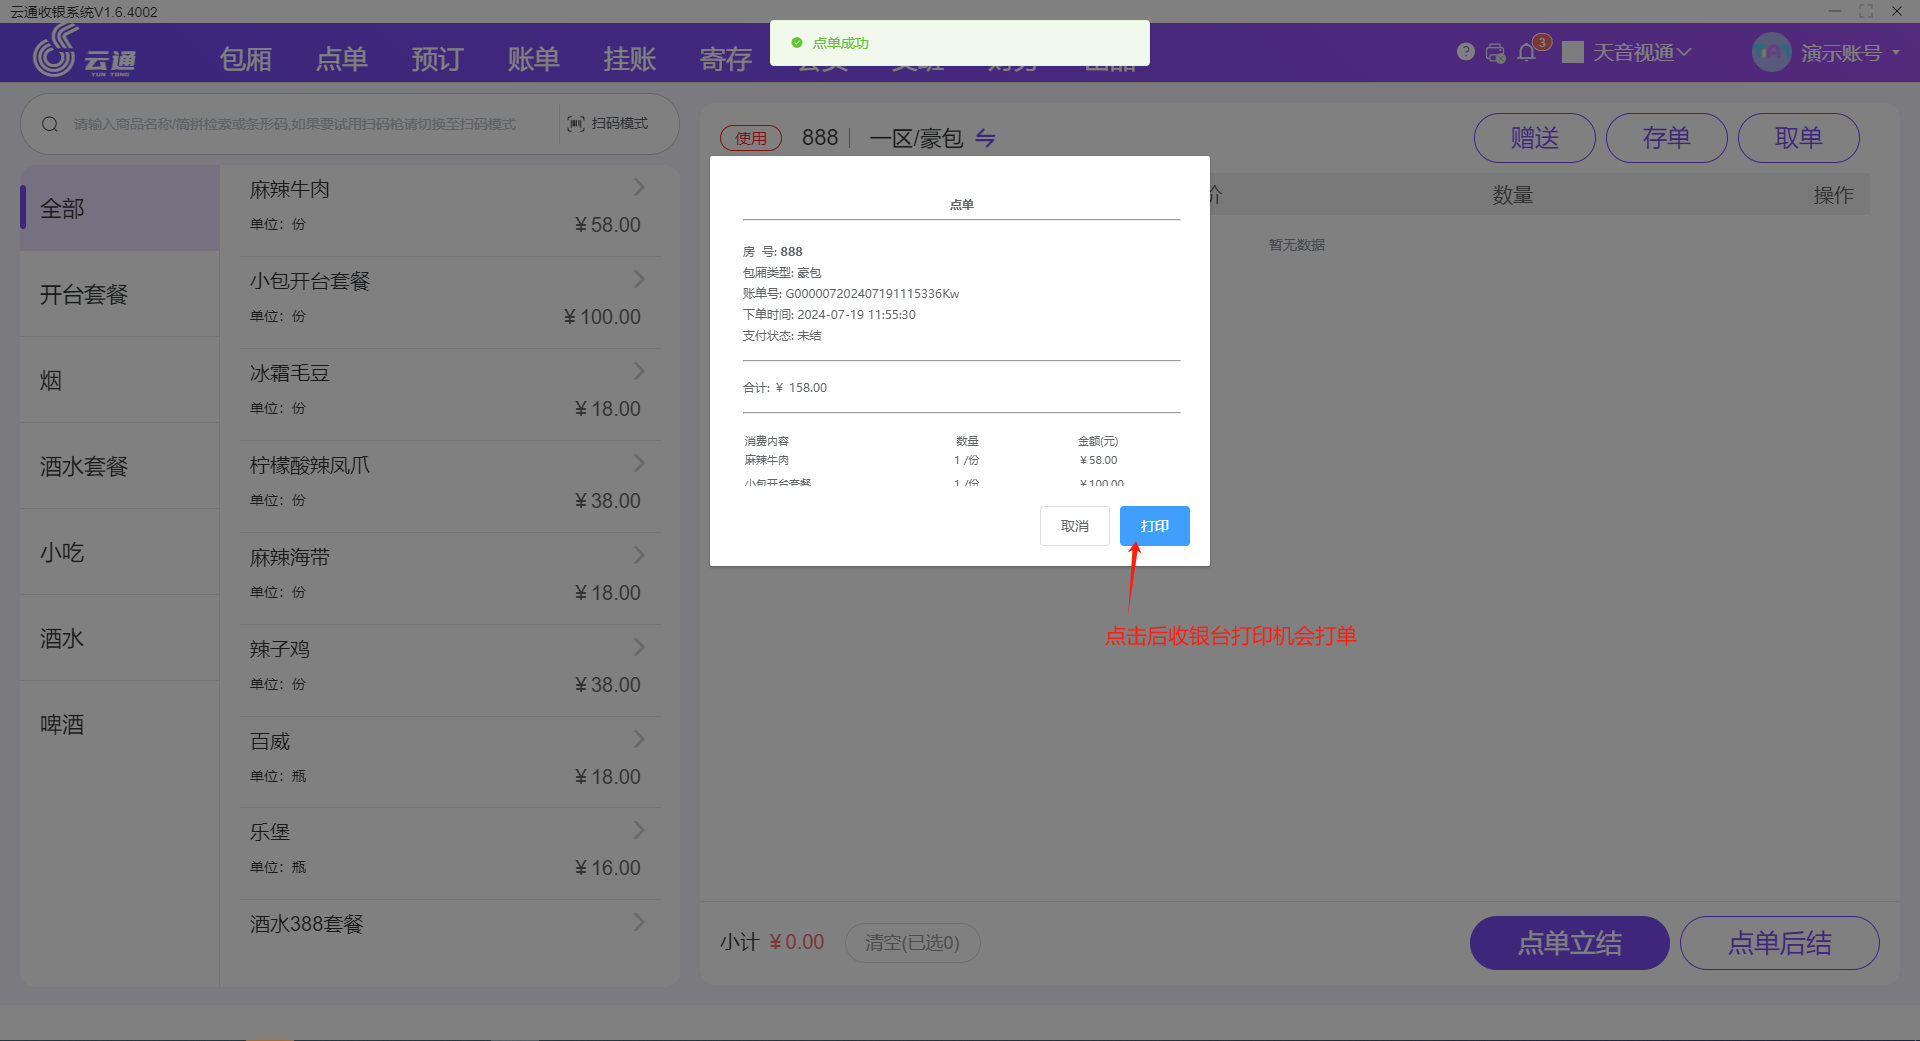
Task: Cancel the order receipt dialog
Action: pos(1074,526)
